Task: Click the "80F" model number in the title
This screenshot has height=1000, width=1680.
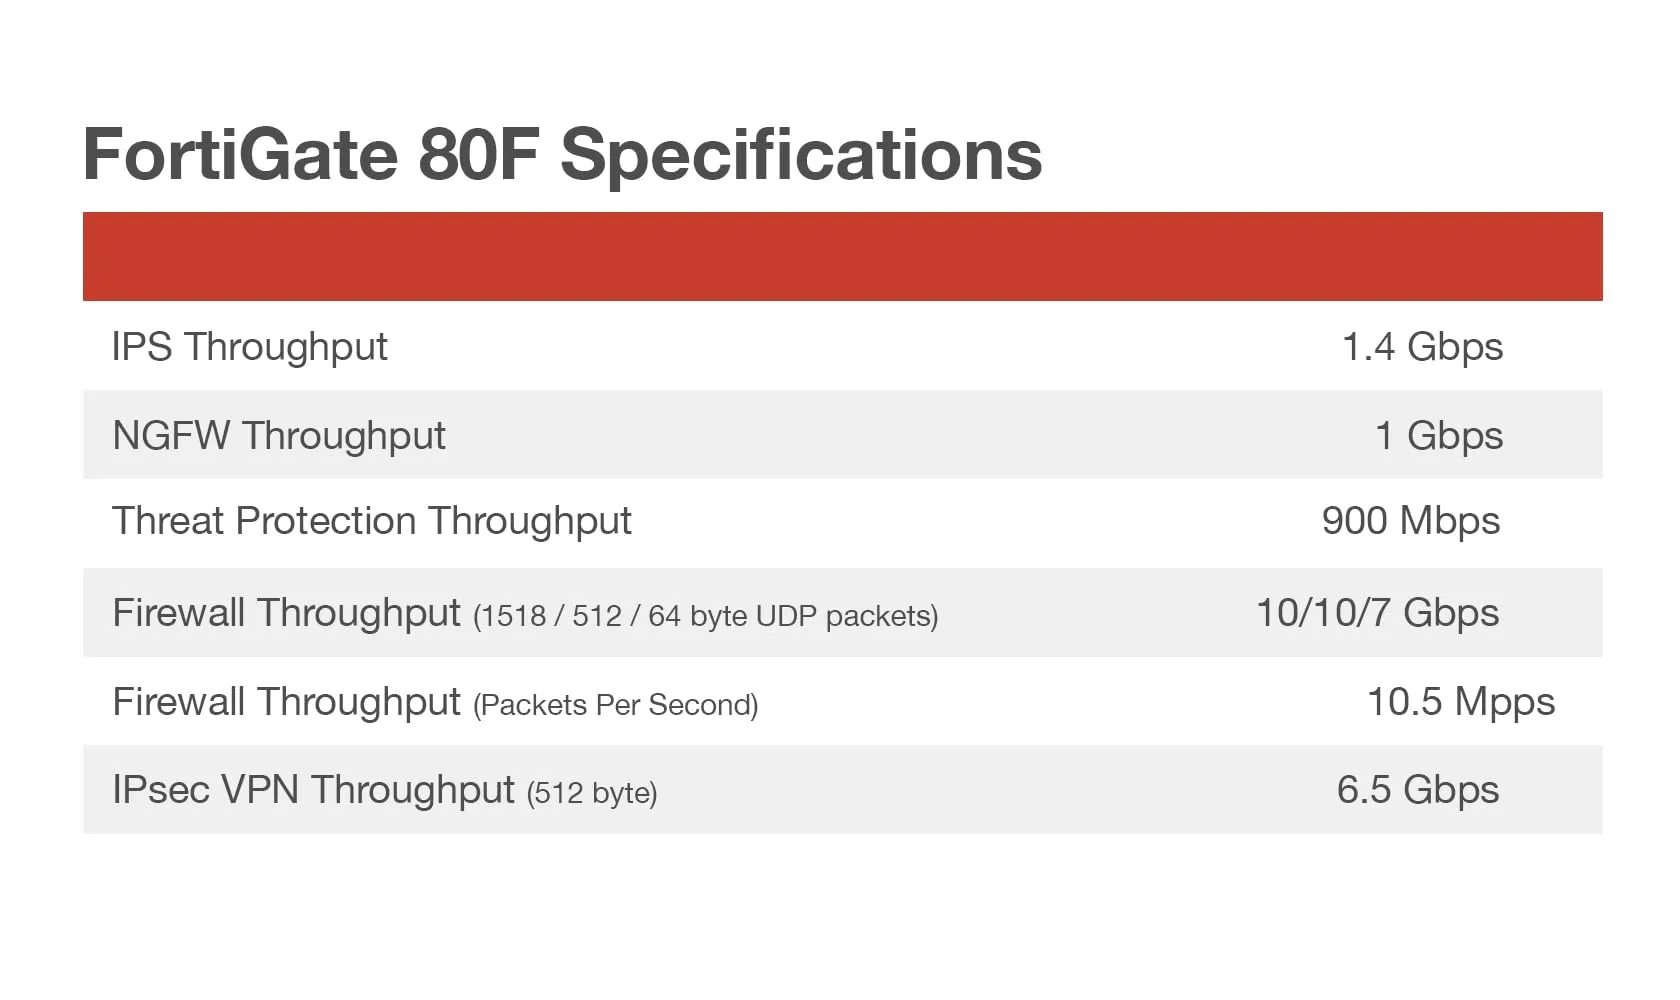Action: coord(478,155)
